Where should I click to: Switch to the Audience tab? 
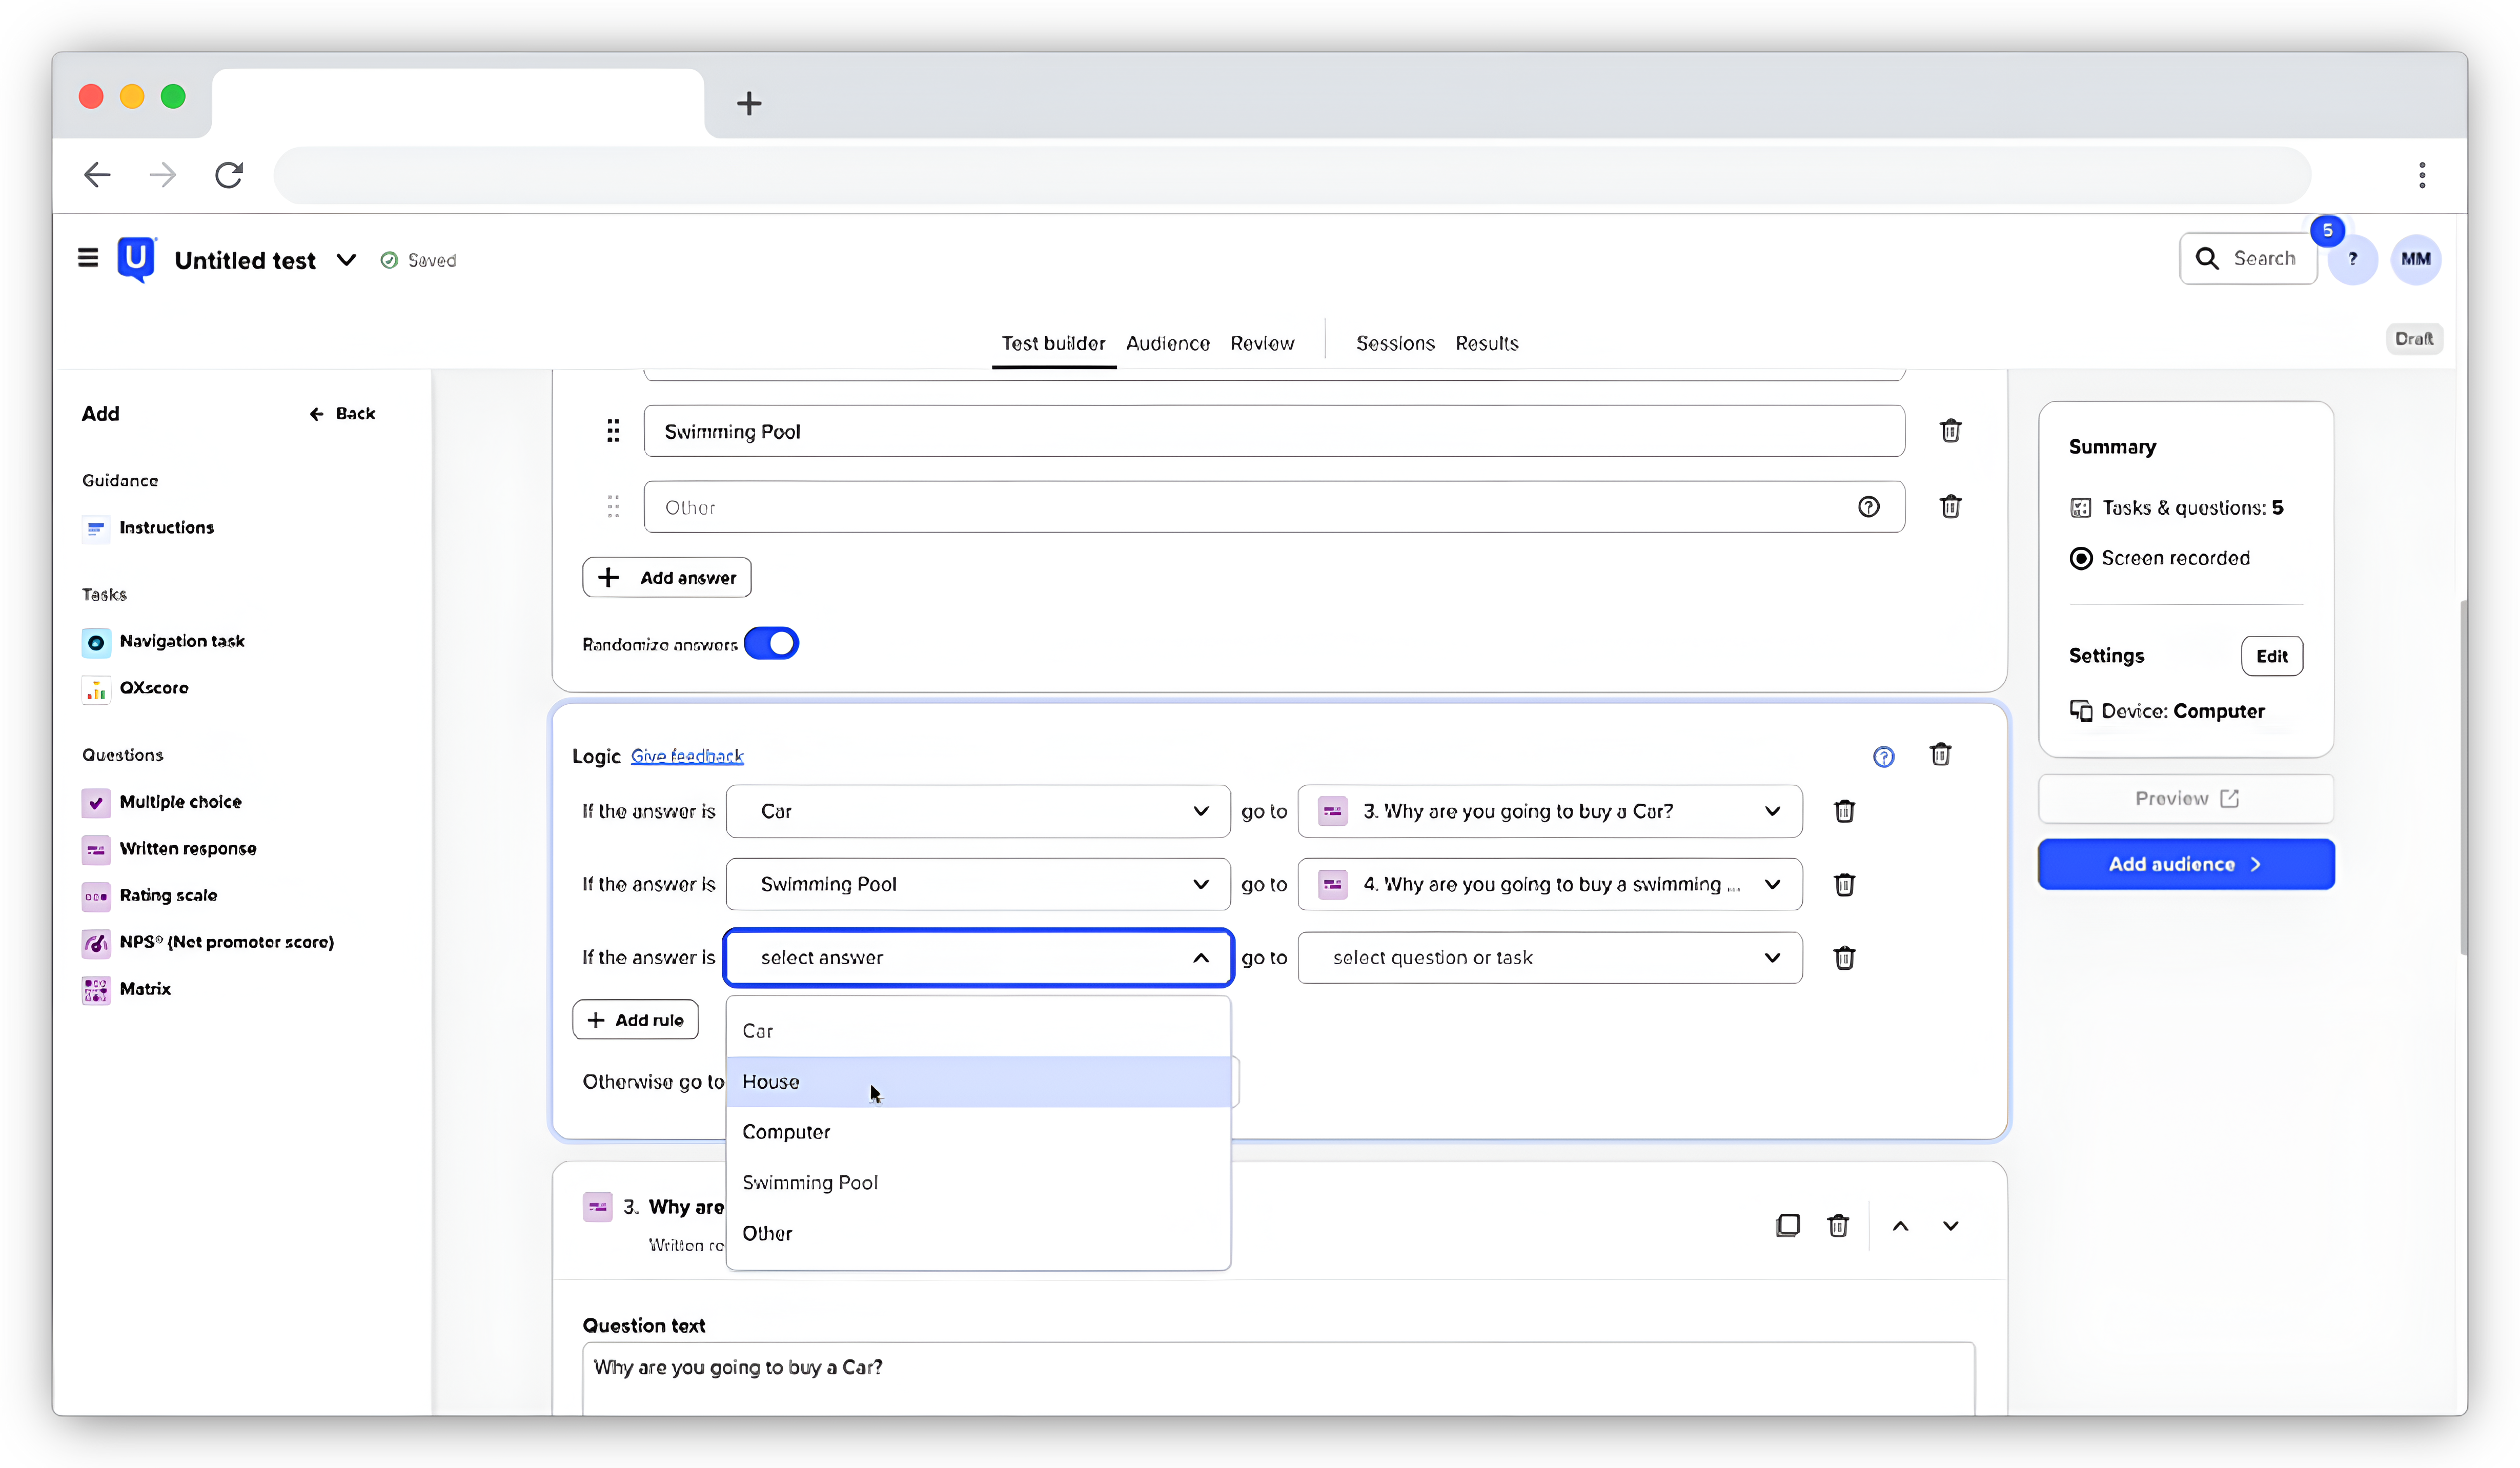(x=1167, y=343)
